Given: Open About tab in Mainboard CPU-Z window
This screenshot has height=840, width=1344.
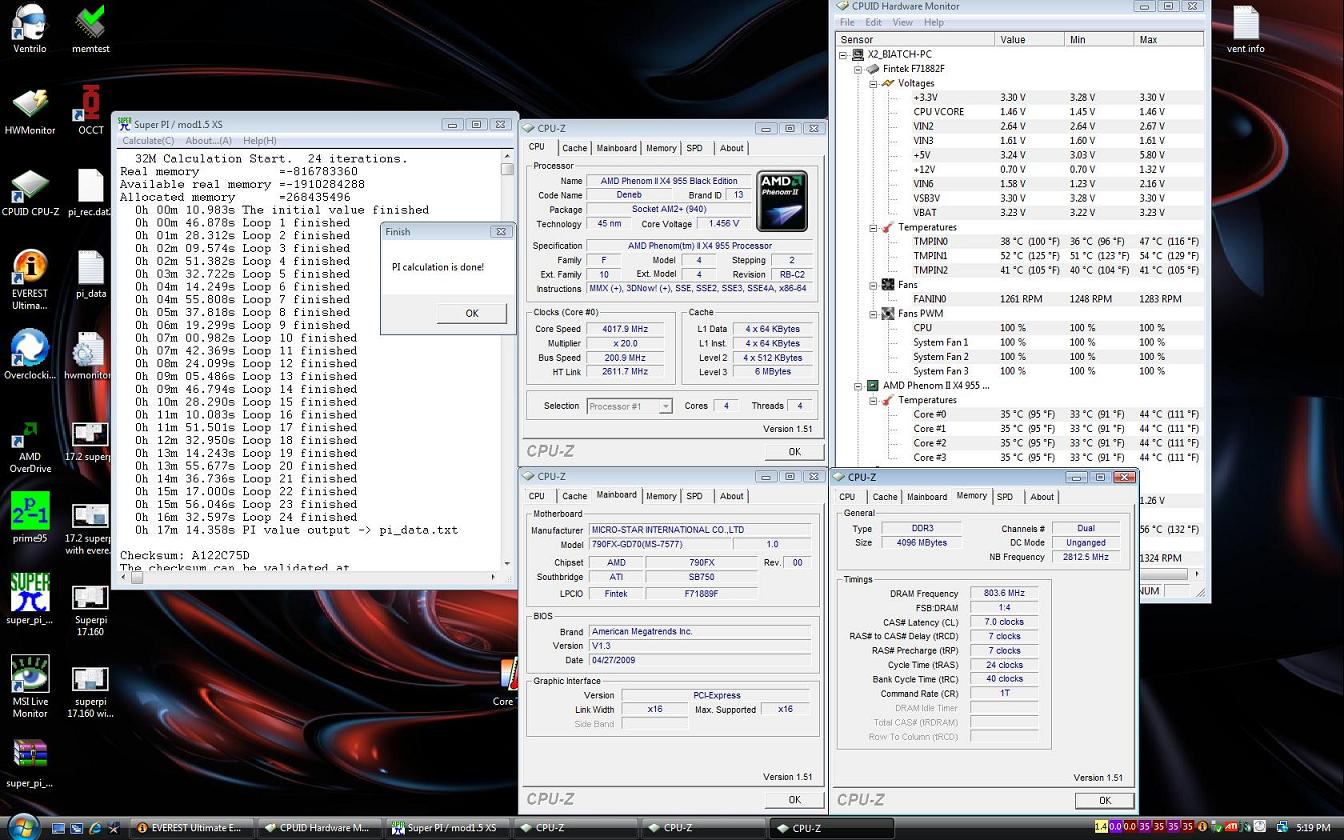Looking at the screenshot, I should (732, 496).
